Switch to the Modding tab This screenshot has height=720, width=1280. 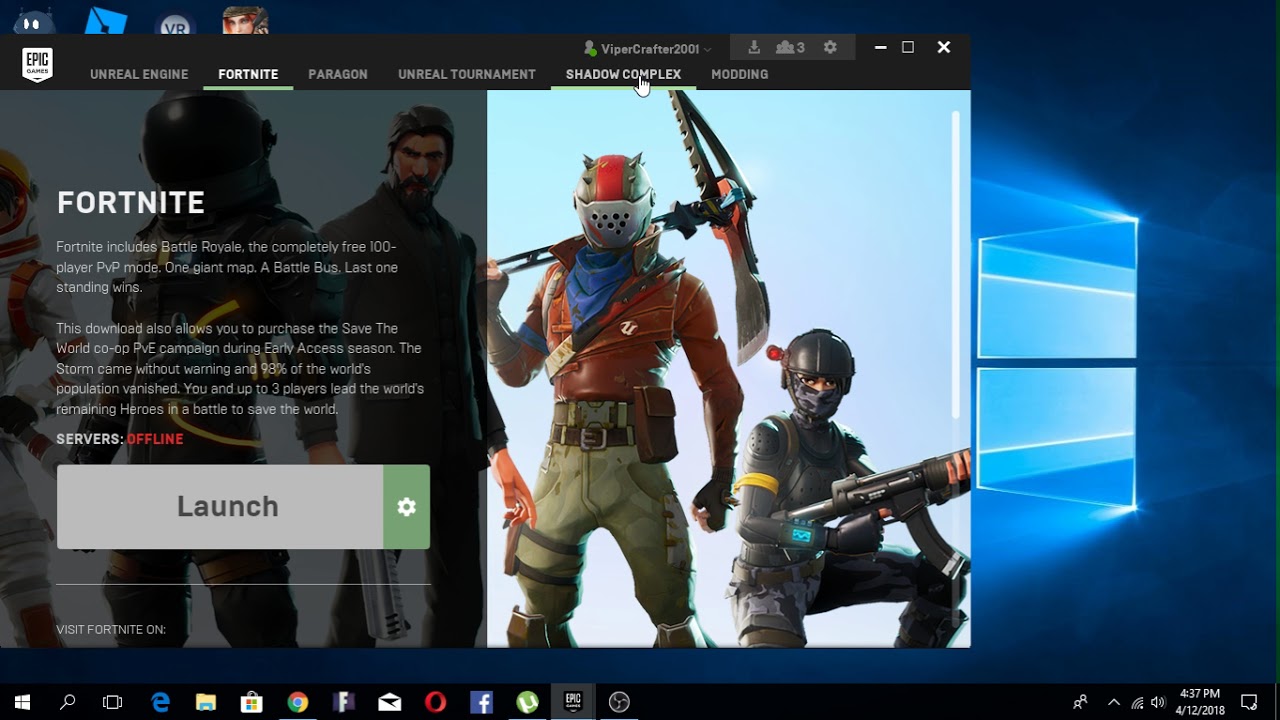click(x=739, y=74)
